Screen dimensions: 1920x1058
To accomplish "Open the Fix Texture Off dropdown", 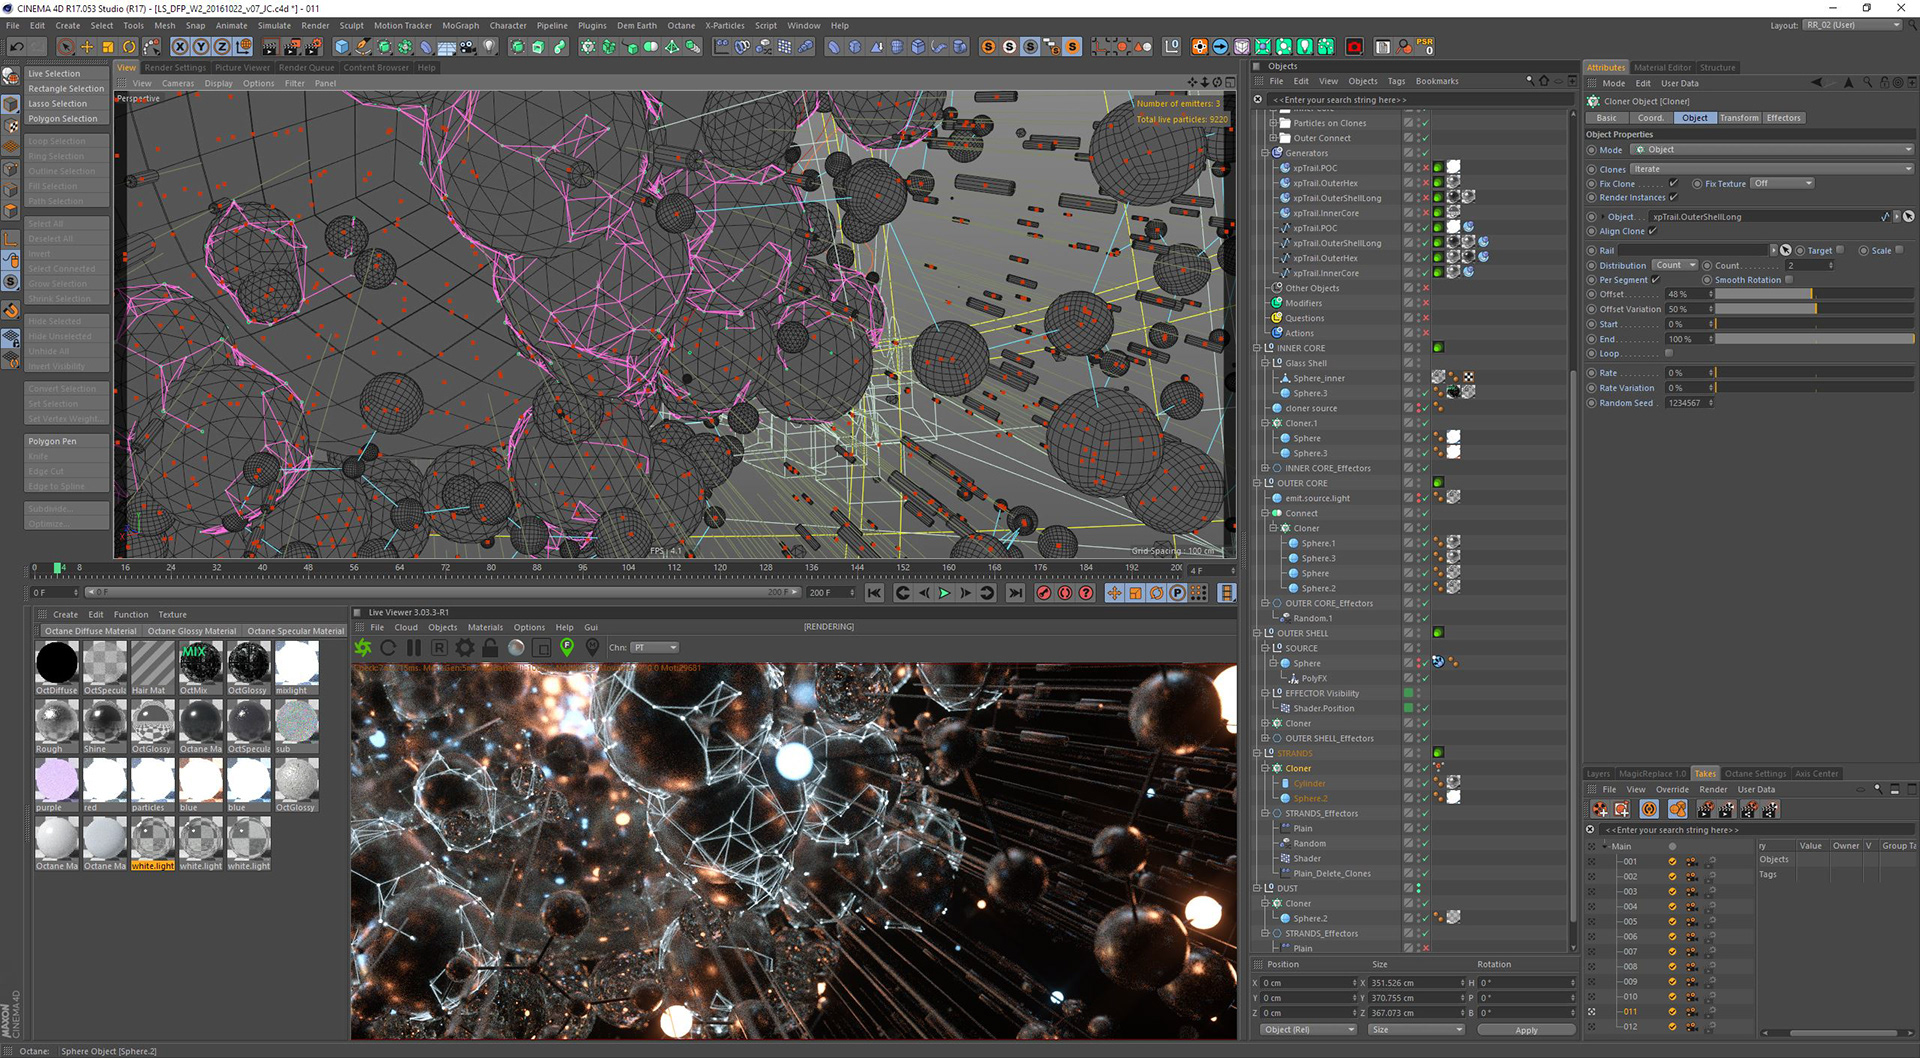I will click(1782, 183).
